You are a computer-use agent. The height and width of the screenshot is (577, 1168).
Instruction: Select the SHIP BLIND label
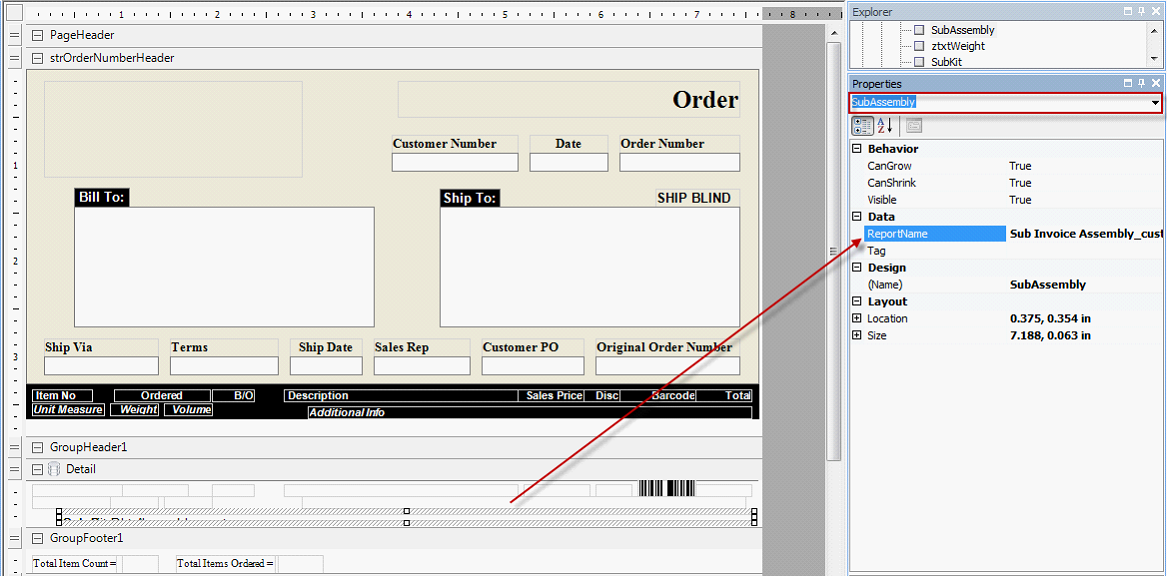click(x=698, y=198)
